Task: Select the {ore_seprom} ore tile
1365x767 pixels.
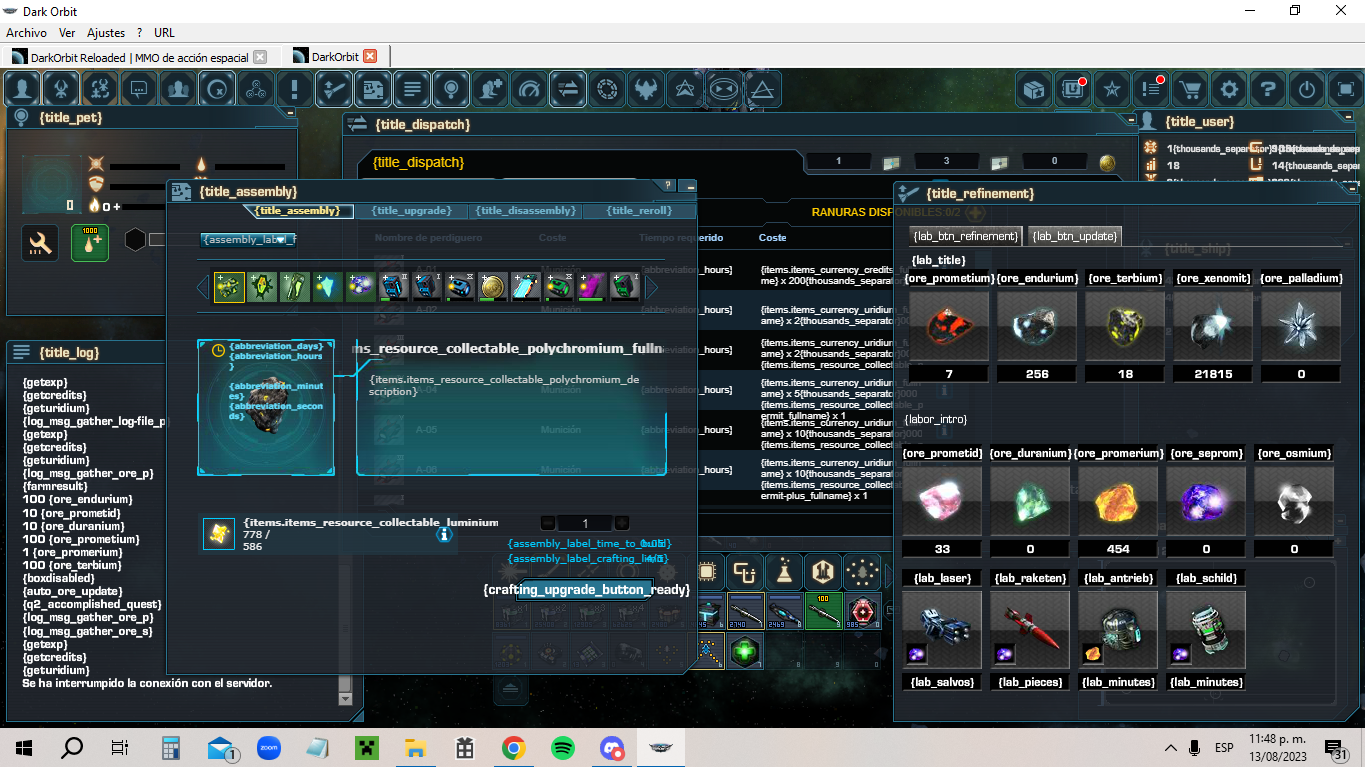Action: coord(1206,501)
